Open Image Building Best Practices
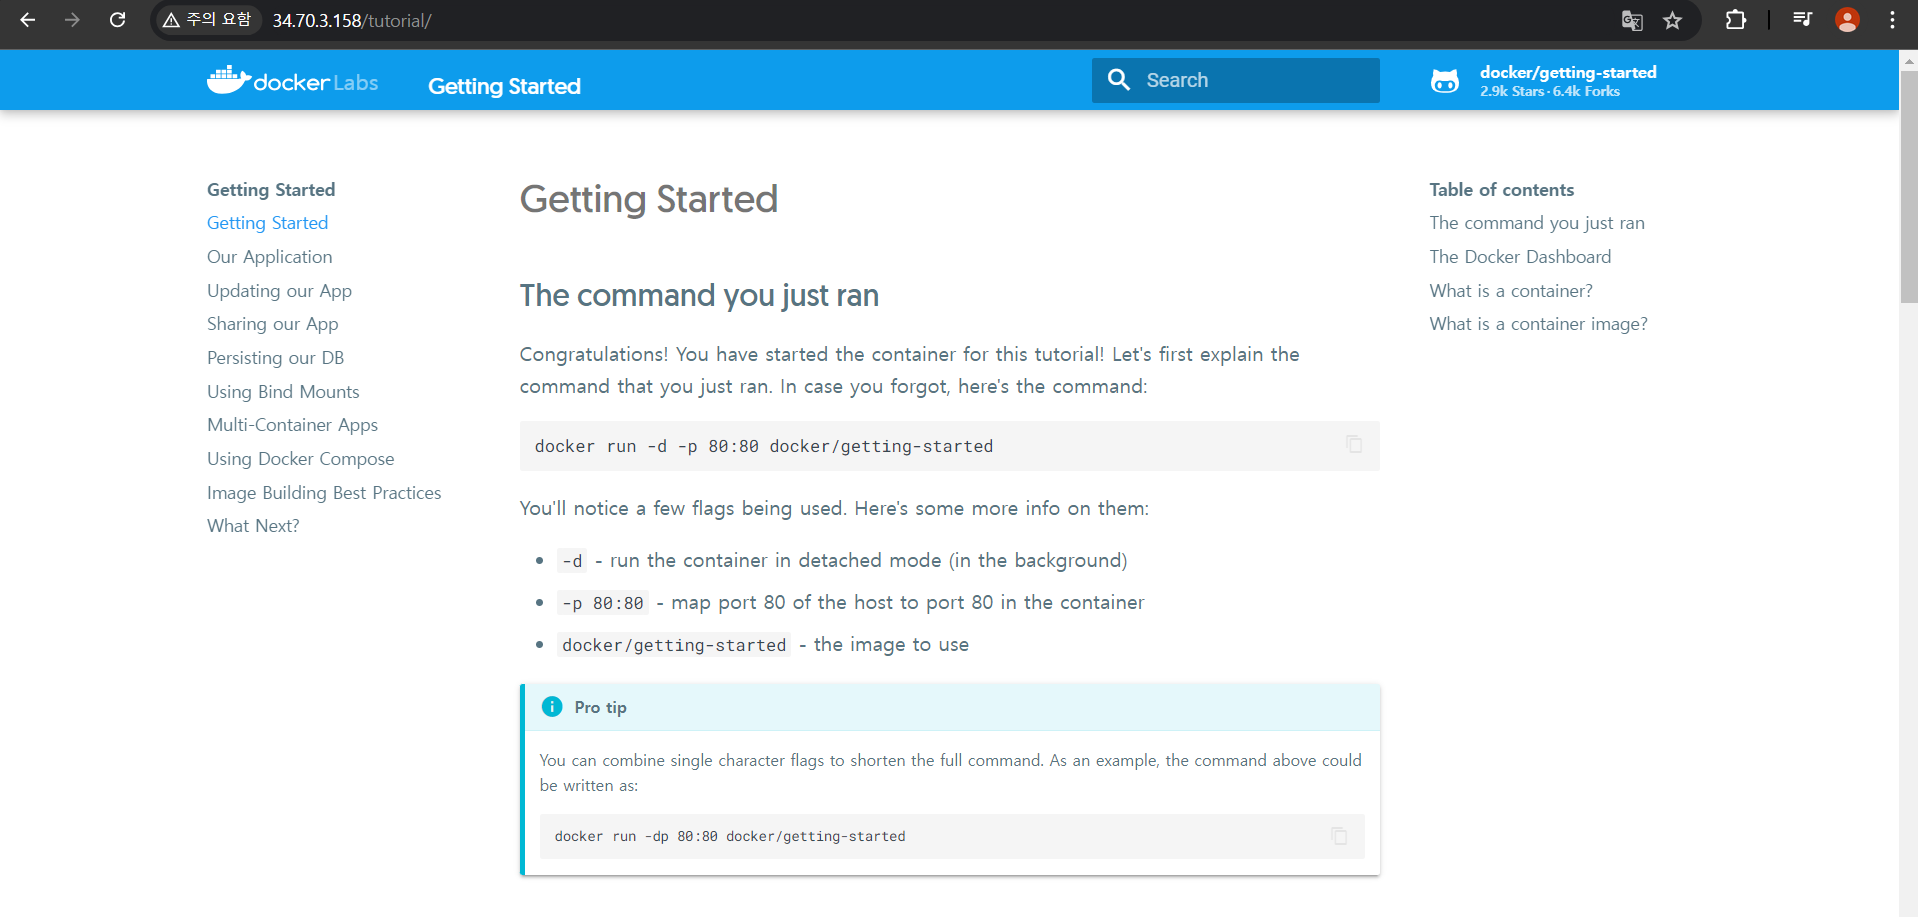1918x917 pixels. [x=324, y=493]
